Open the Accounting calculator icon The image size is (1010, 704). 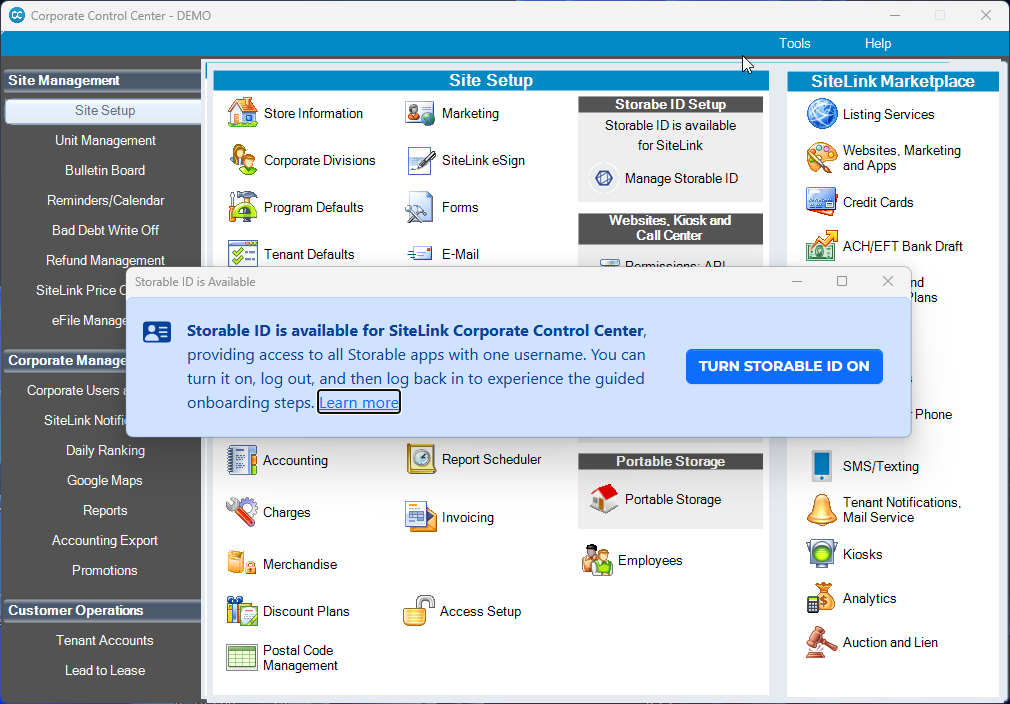(242, 460)
